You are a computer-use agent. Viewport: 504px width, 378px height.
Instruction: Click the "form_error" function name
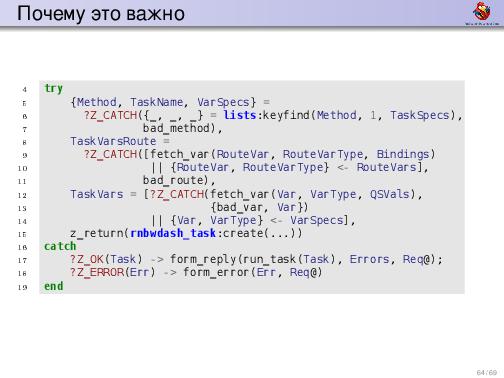[x=216, y=273]
